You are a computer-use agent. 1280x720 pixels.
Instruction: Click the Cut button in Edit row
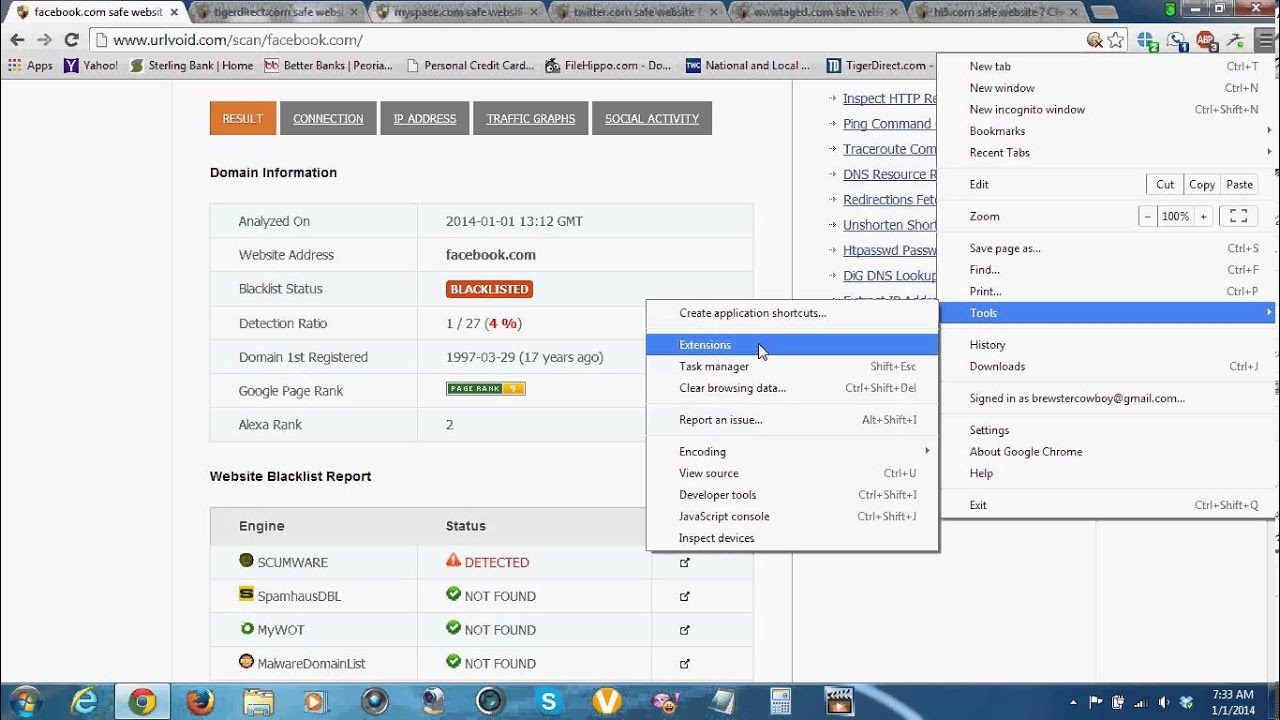click(1165, 184)
